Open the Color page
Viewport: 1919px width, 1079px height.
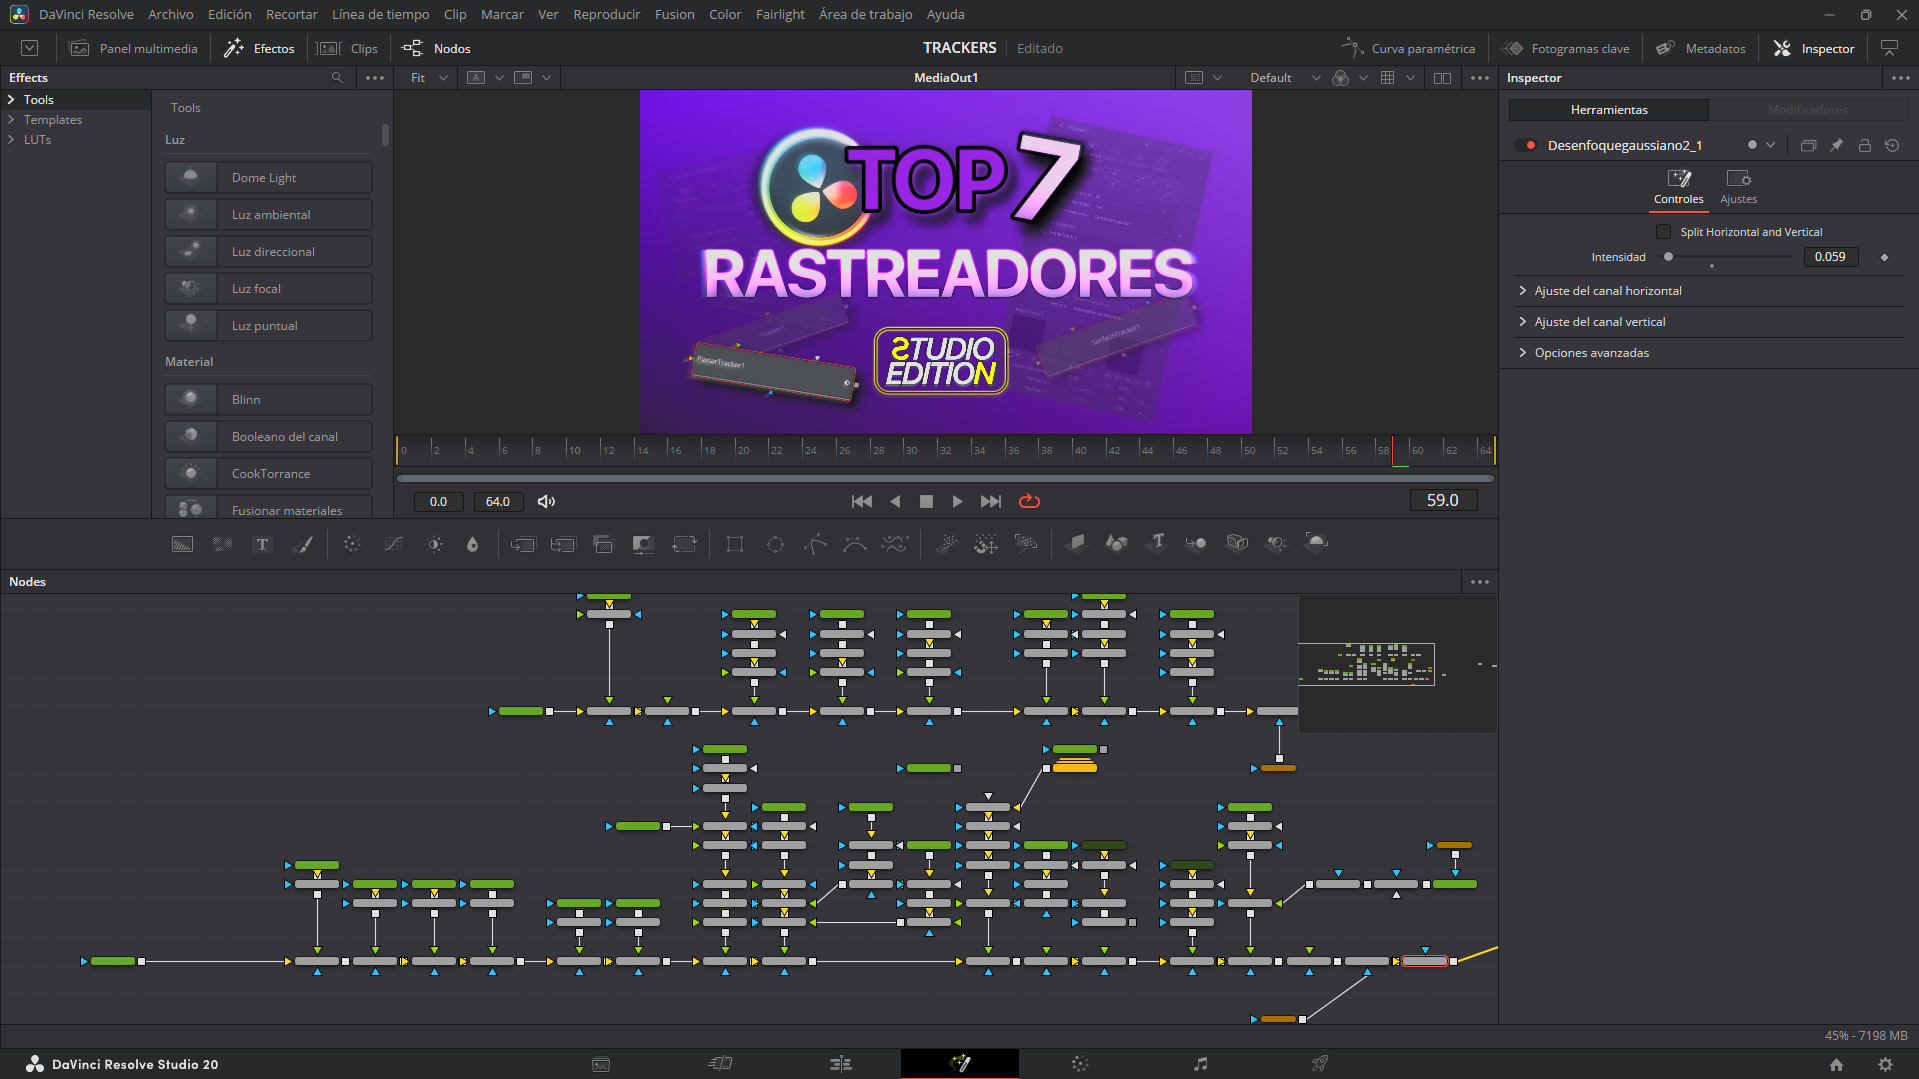(x=1080, y=1064)
